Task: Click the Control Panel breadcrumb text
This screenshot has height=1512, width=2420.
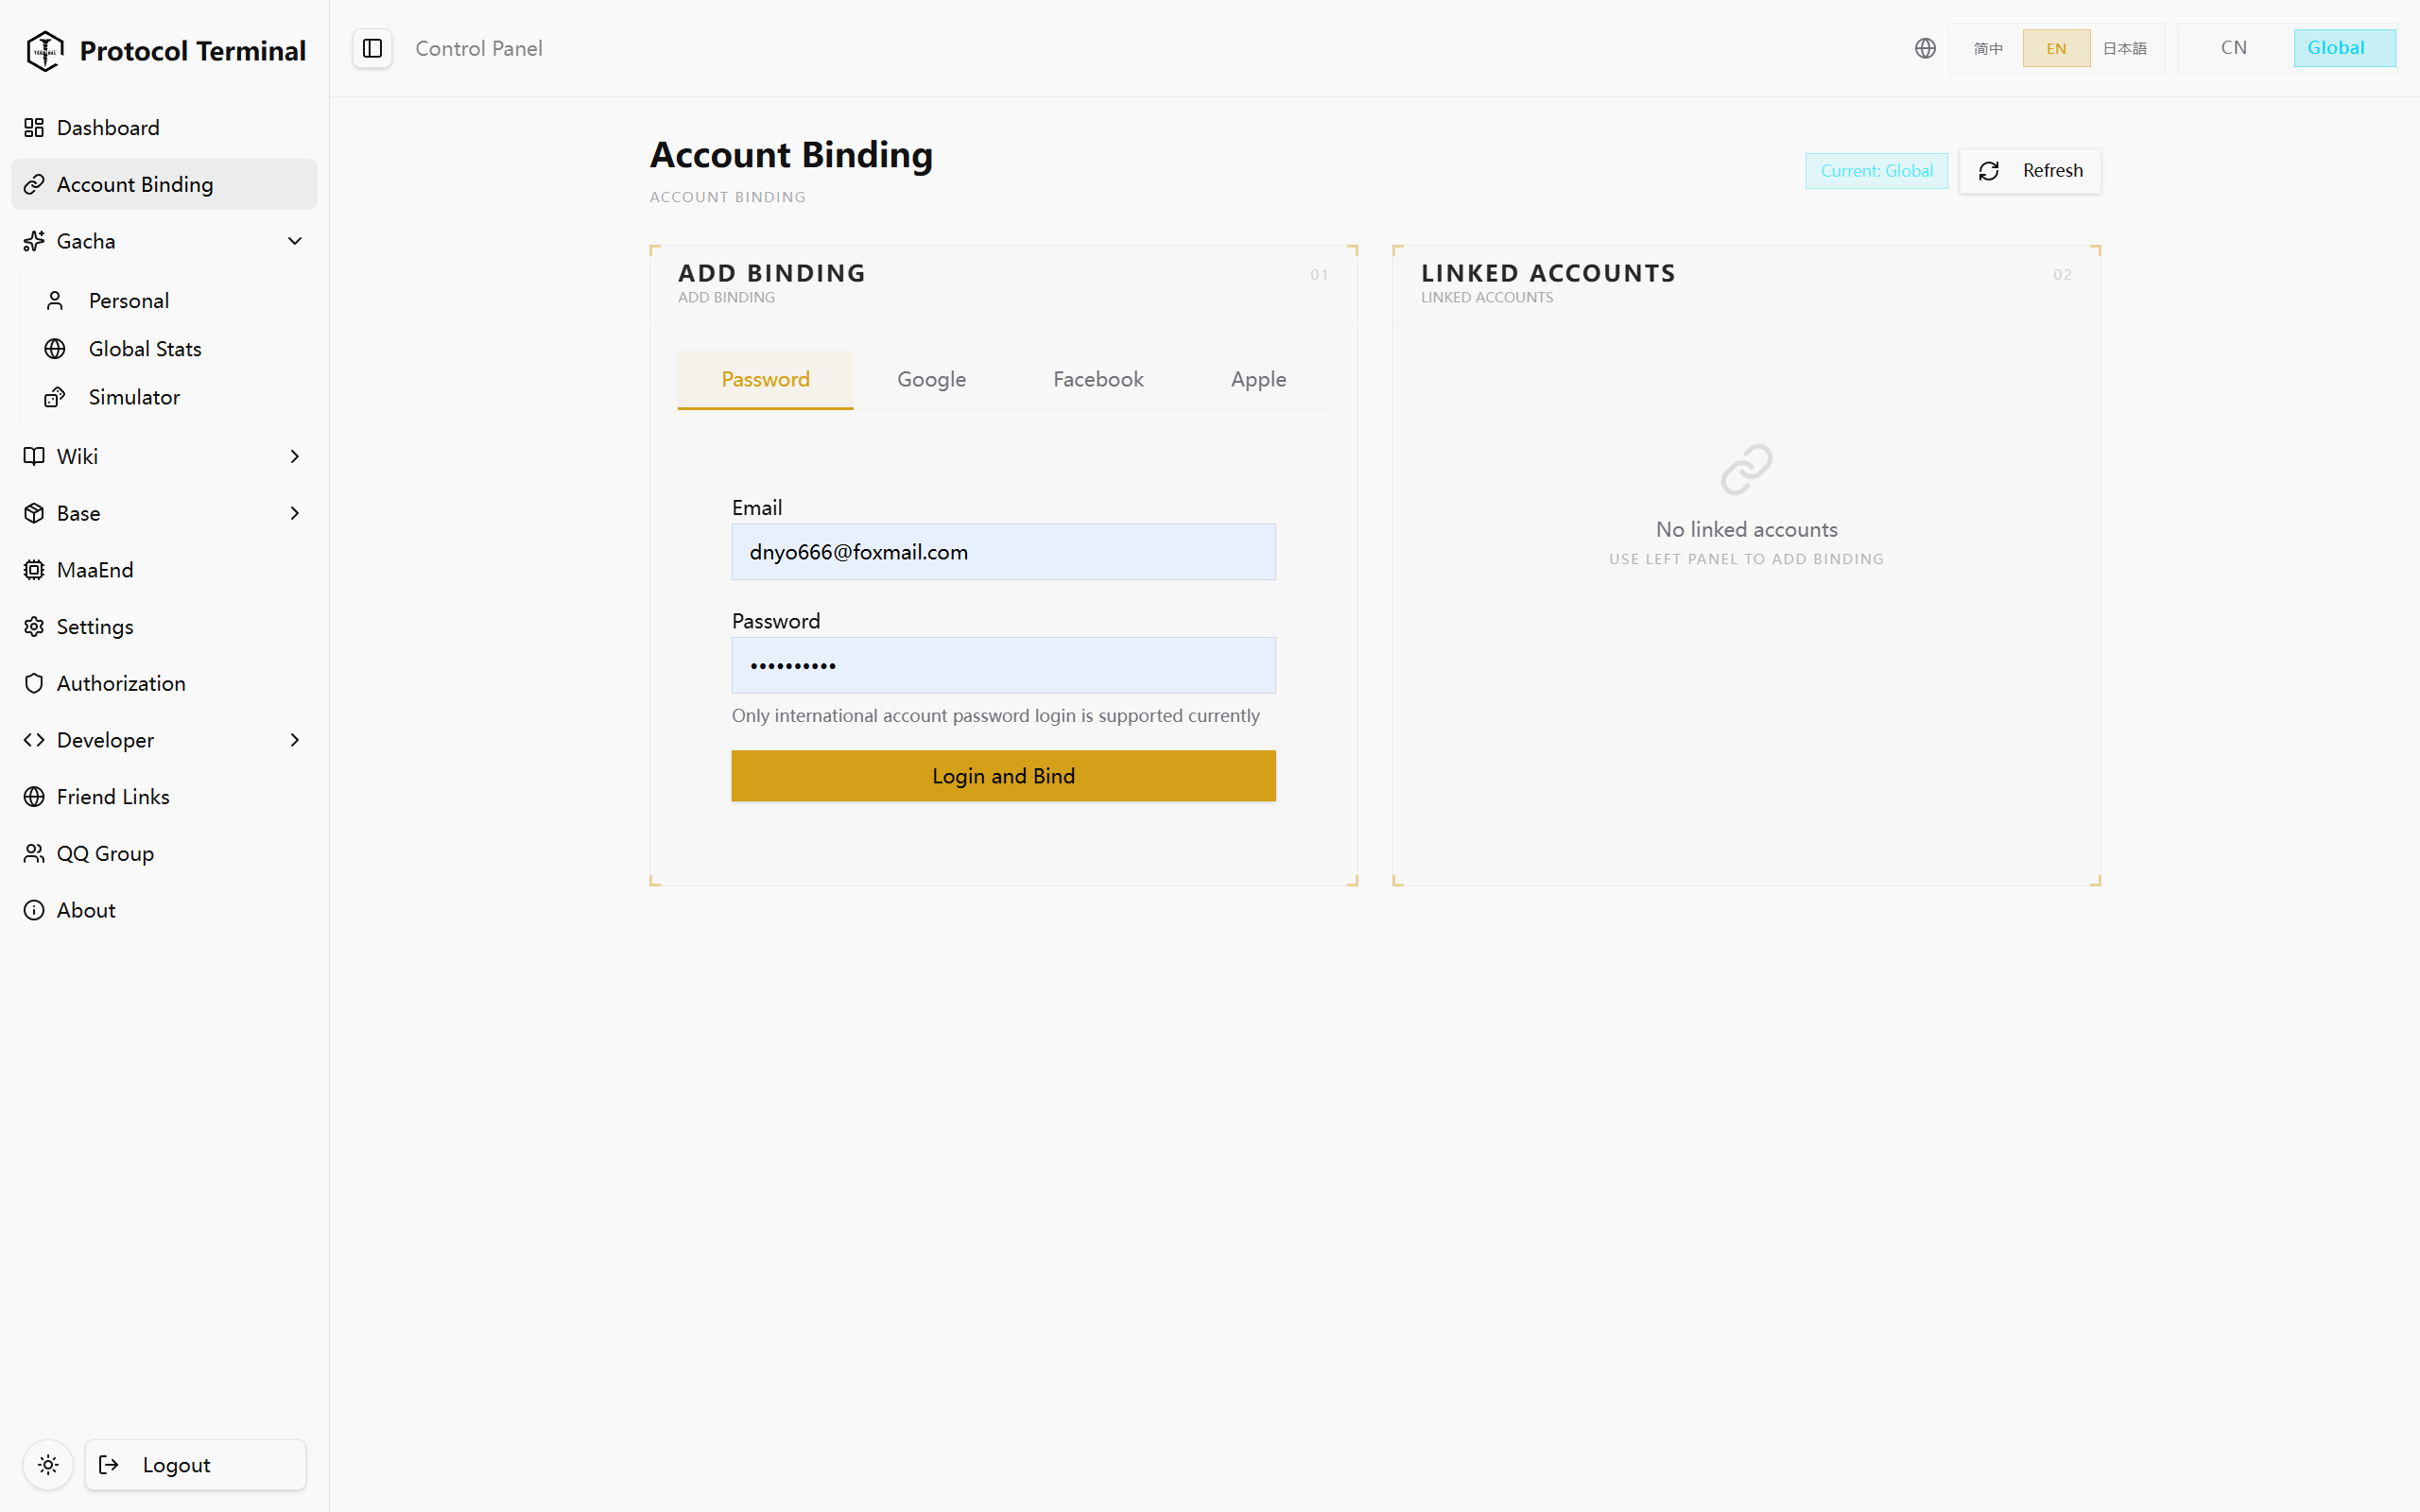Action: [479, 48]
